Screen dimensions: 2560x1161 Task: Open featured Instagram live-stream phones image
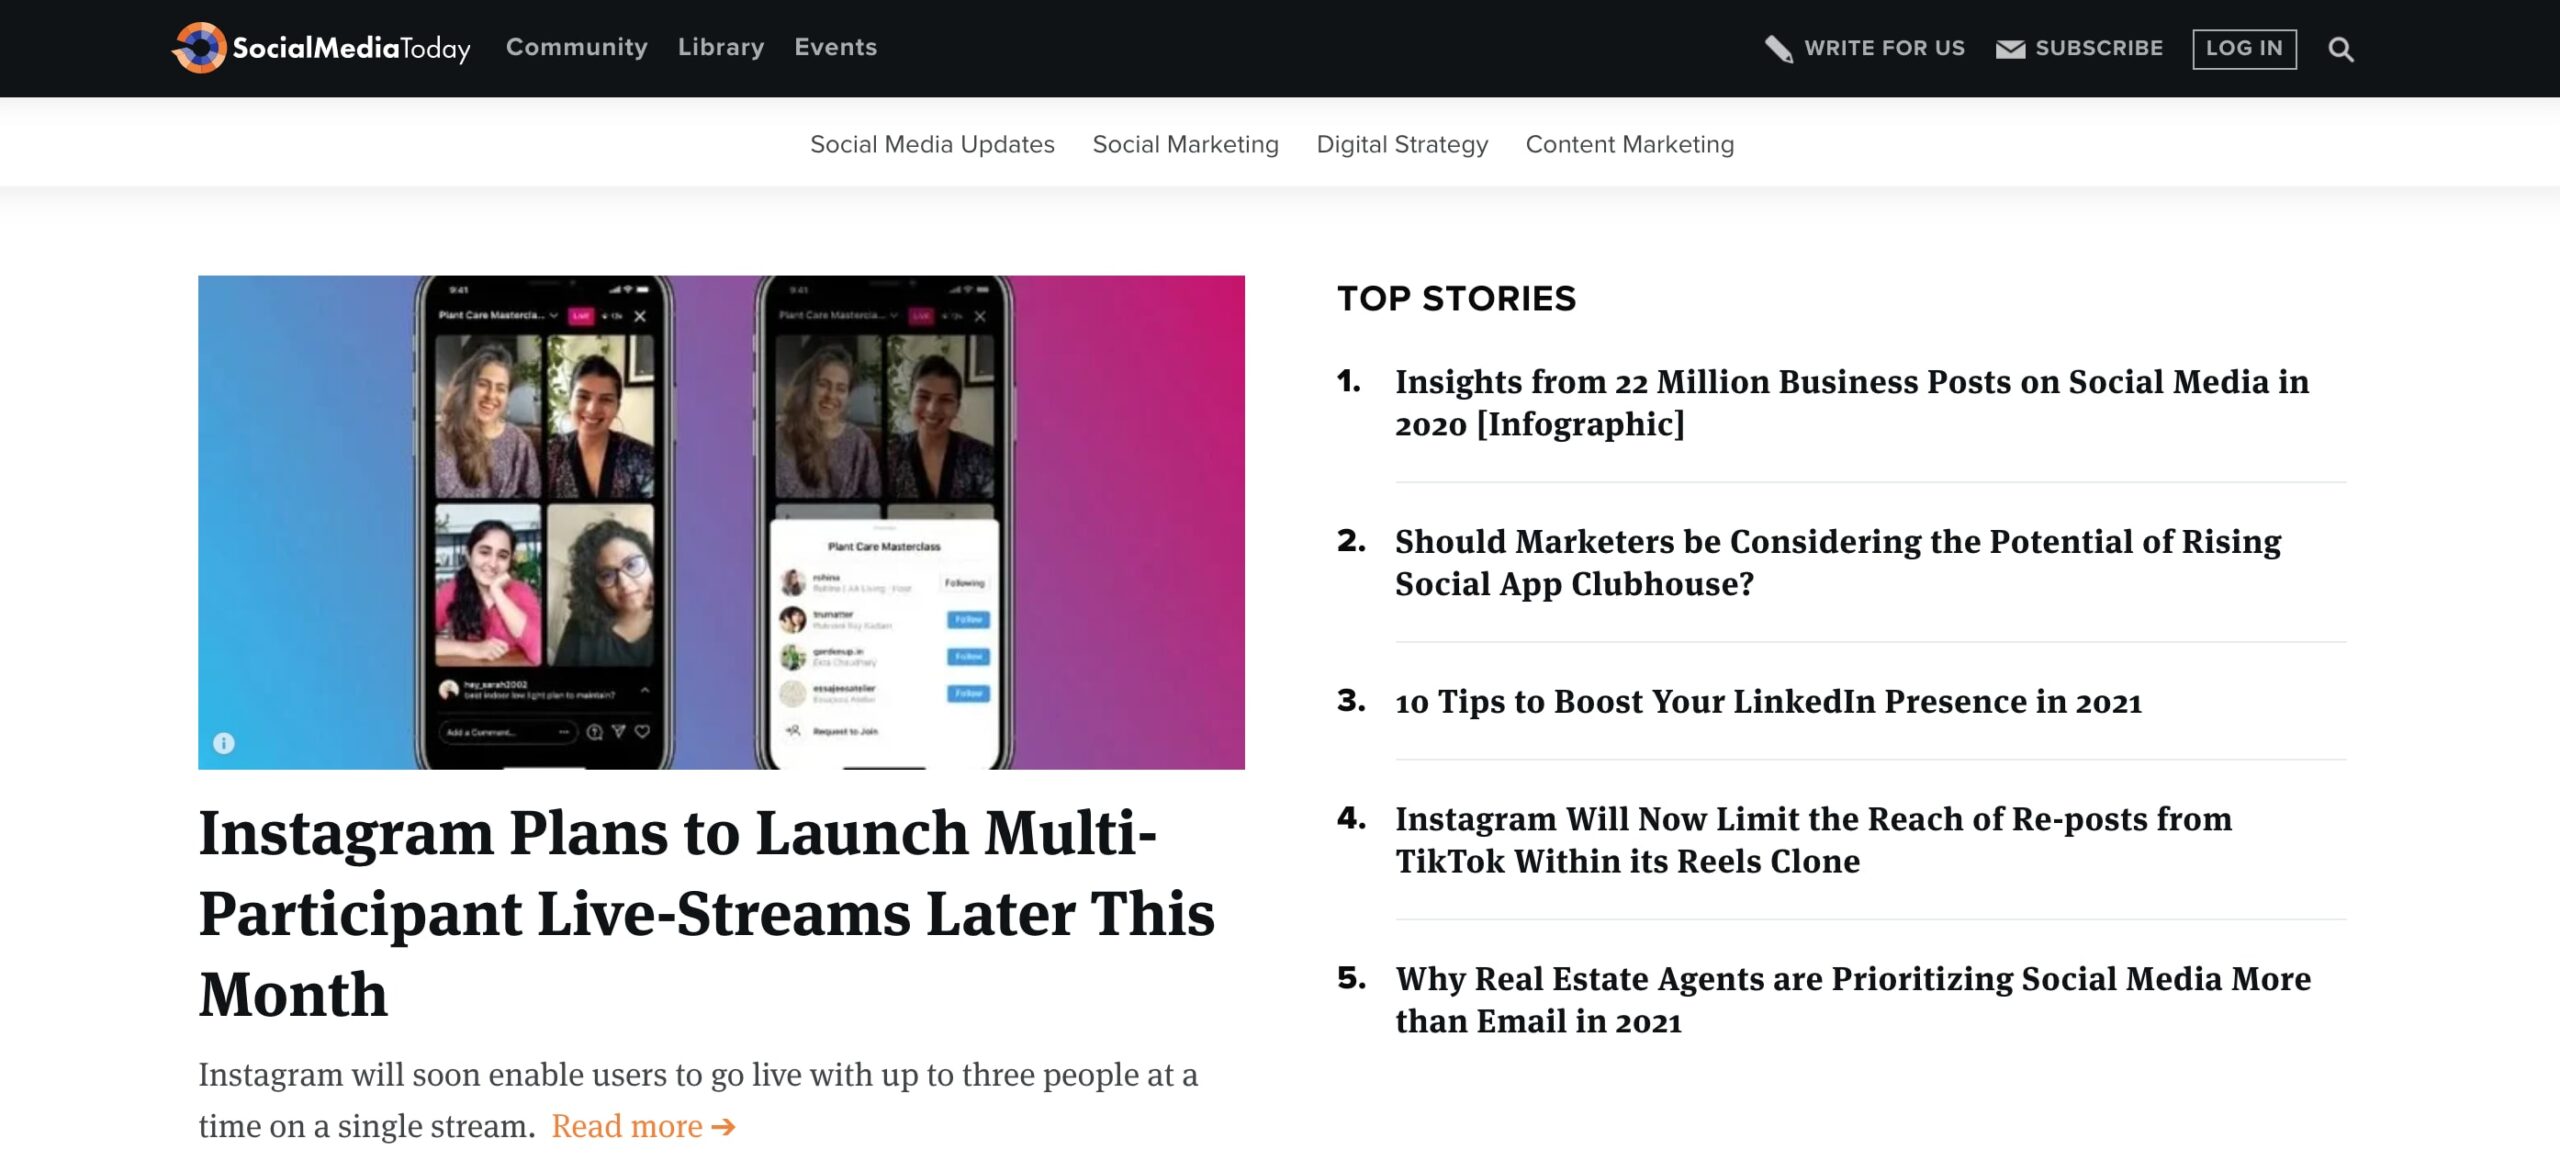(x=721, y=522)
